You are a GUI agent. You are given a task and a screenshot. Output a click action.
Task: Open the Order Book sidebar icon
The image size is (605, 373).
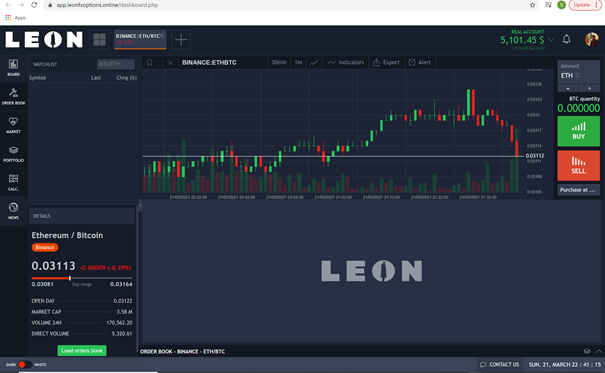13,96
